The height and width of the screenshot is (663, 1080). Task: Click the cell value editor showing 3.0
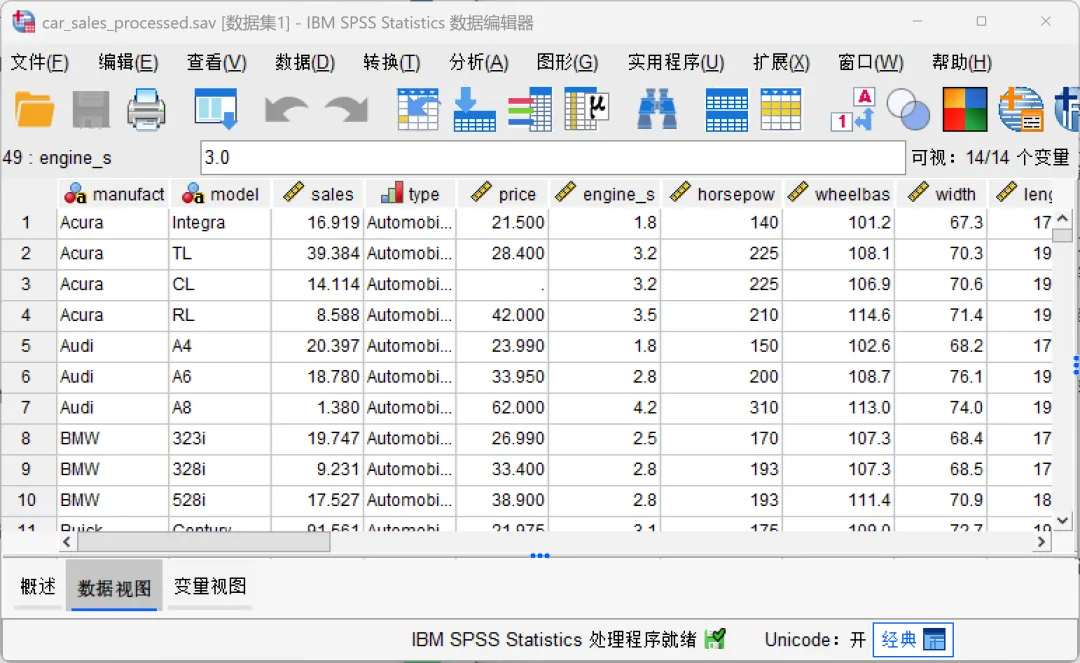click(x=553, y=158)
